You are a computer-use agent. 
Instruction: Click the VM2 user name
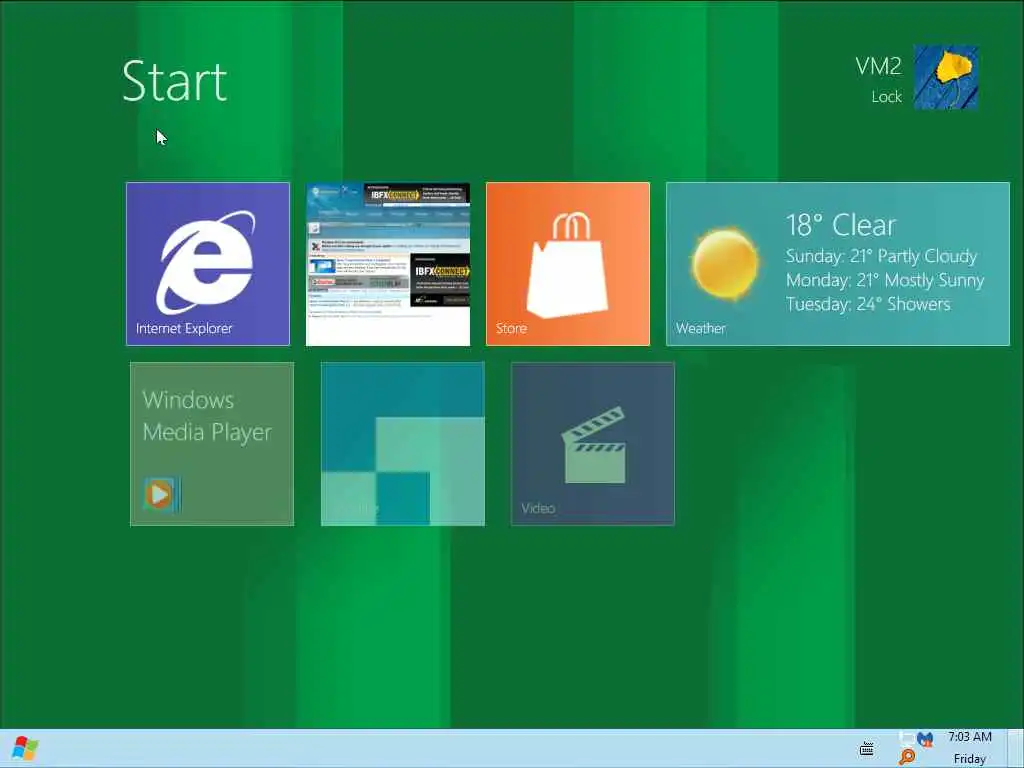878,66
